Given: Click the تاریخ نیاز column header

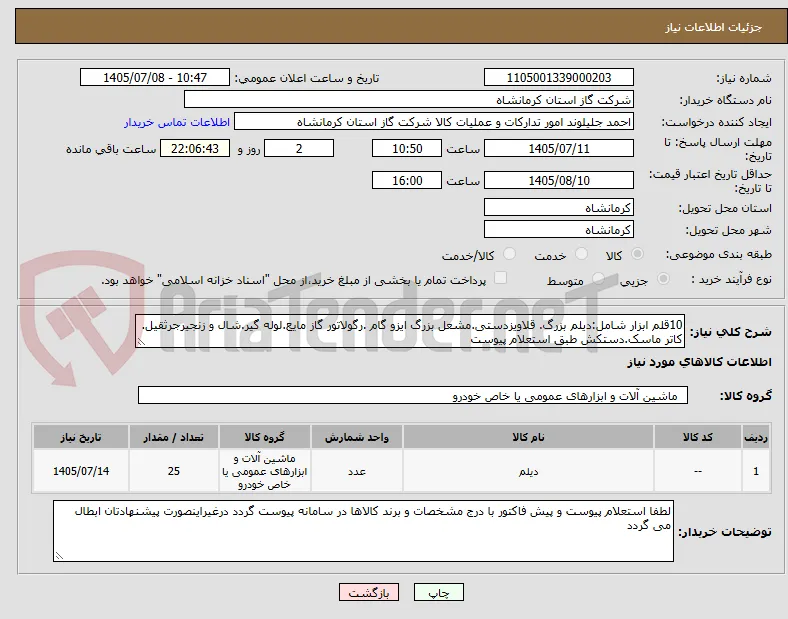Looking at the screenshot, I should [x=81, y=437].
